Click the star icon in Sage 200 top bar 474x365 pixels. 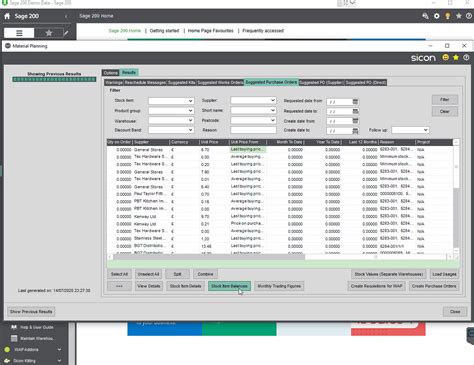[x=459, y=16]
